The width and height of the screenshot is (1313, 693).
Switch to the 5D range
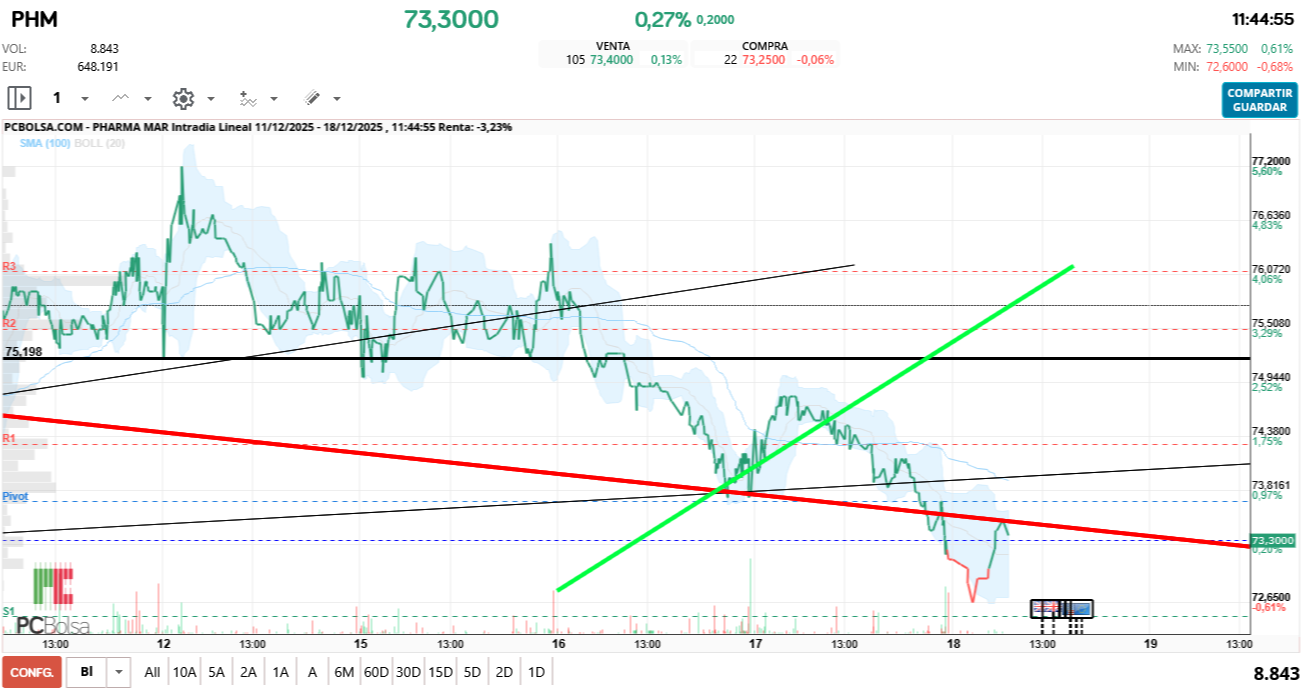point(472,672)
